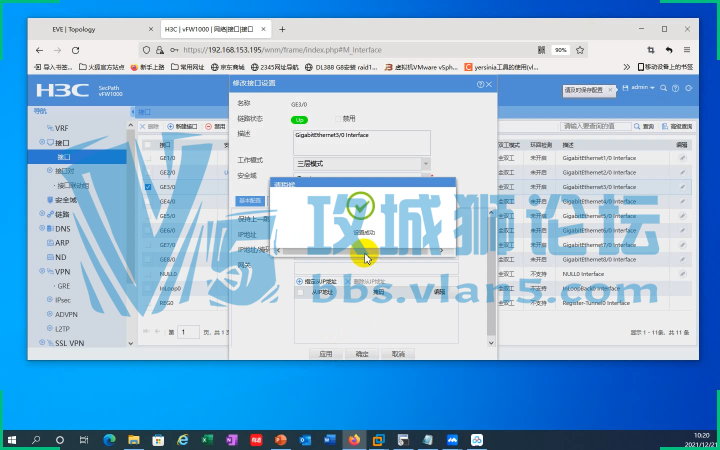The height and width of the screenshot is (450, 720).
Task: Toggle the InLoop0 row checkbox
Action: [148, 288]
